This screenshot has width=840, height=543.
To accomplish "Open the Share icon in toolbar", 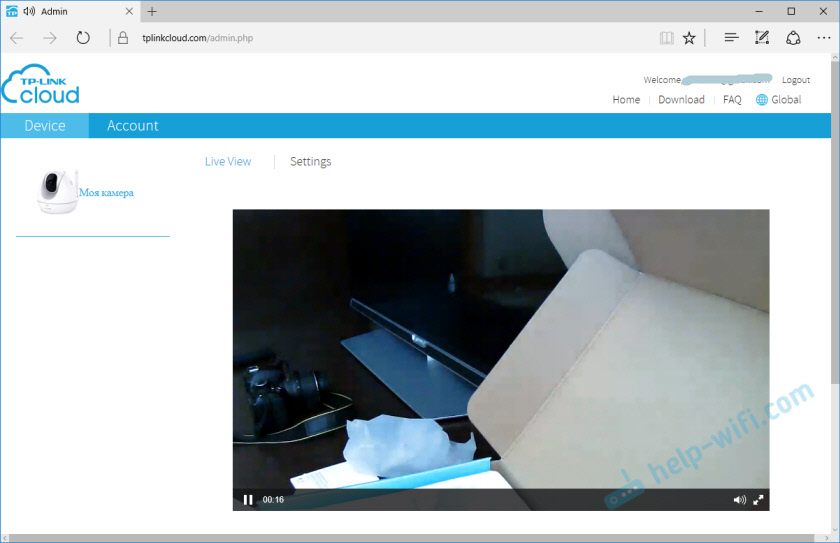I will click(x=793, y=38).
